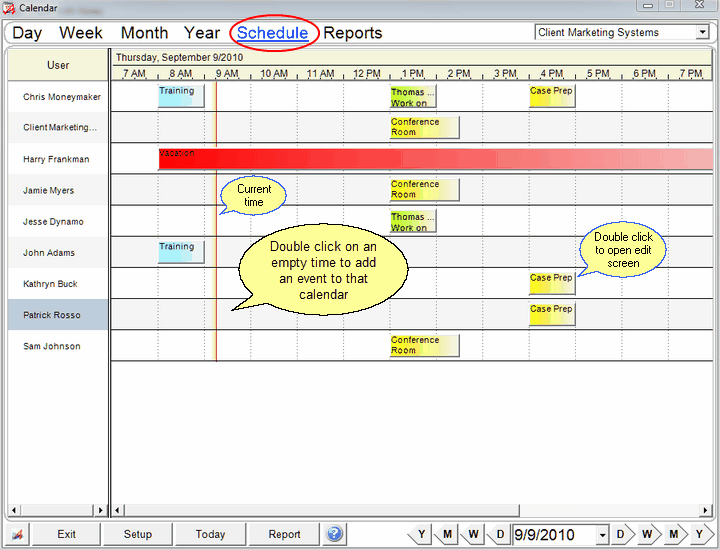Viewport: 720px width, 550px height.
Task: Advance one week with forward W arrow
Action: 648,534
